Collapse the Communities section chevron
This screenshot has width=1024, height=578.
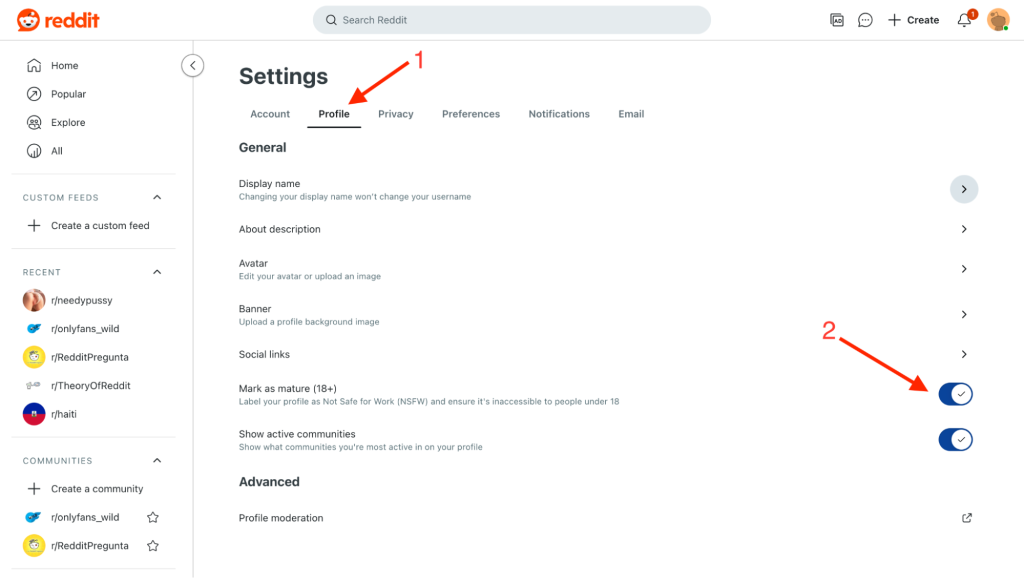(x=157, y=460)
